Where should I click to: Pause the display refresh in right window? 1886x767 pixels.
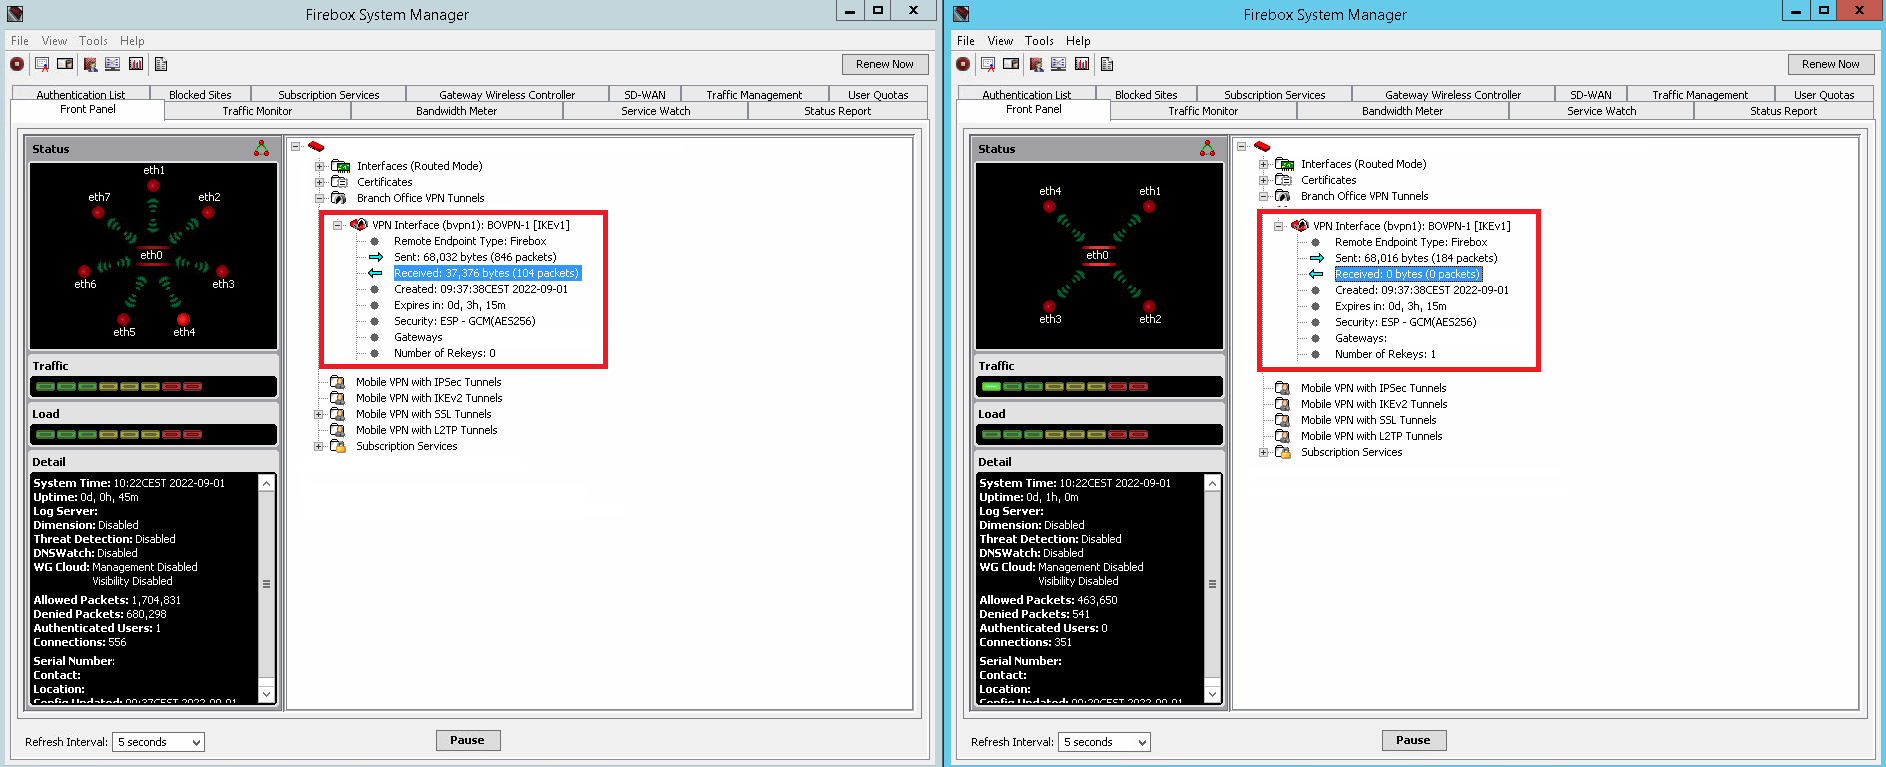coord(1413,740)
